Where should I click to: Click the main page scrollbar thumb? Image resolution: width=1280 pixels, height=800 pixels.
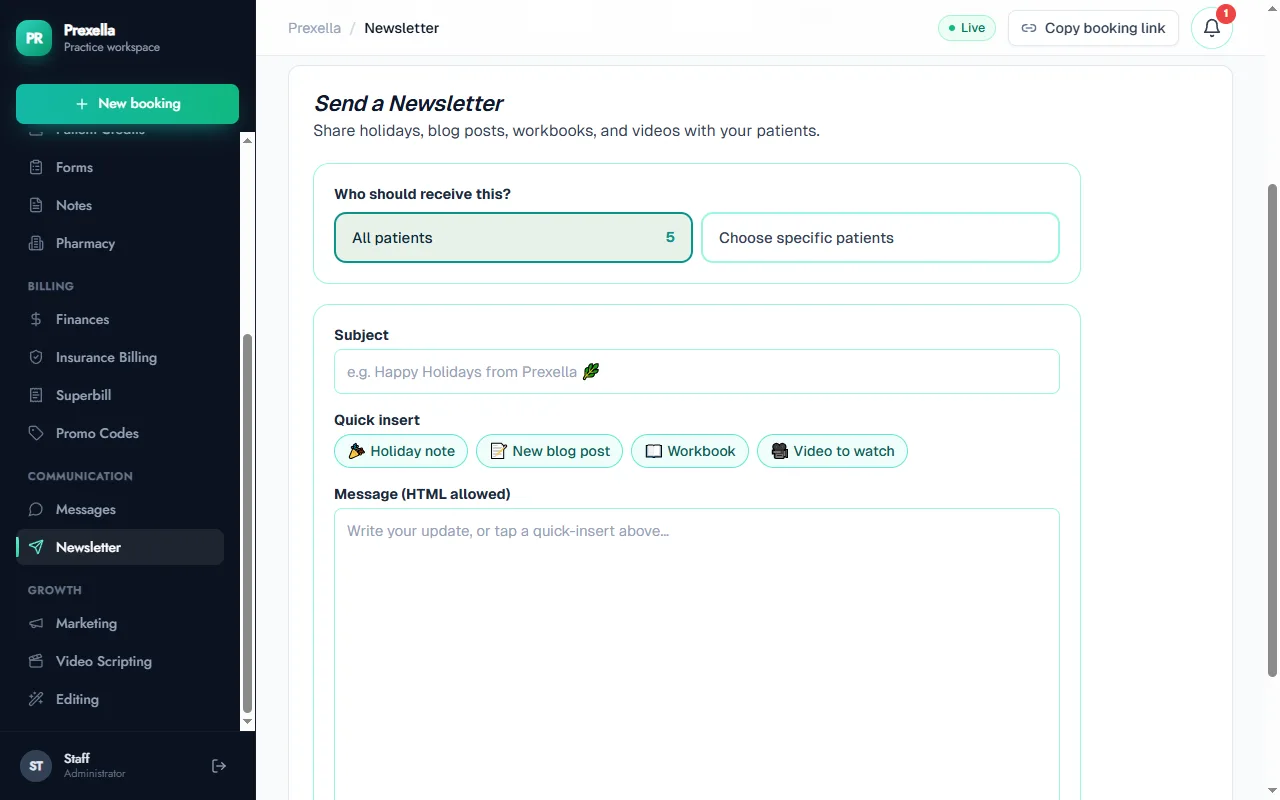(x=1272, y=430)
